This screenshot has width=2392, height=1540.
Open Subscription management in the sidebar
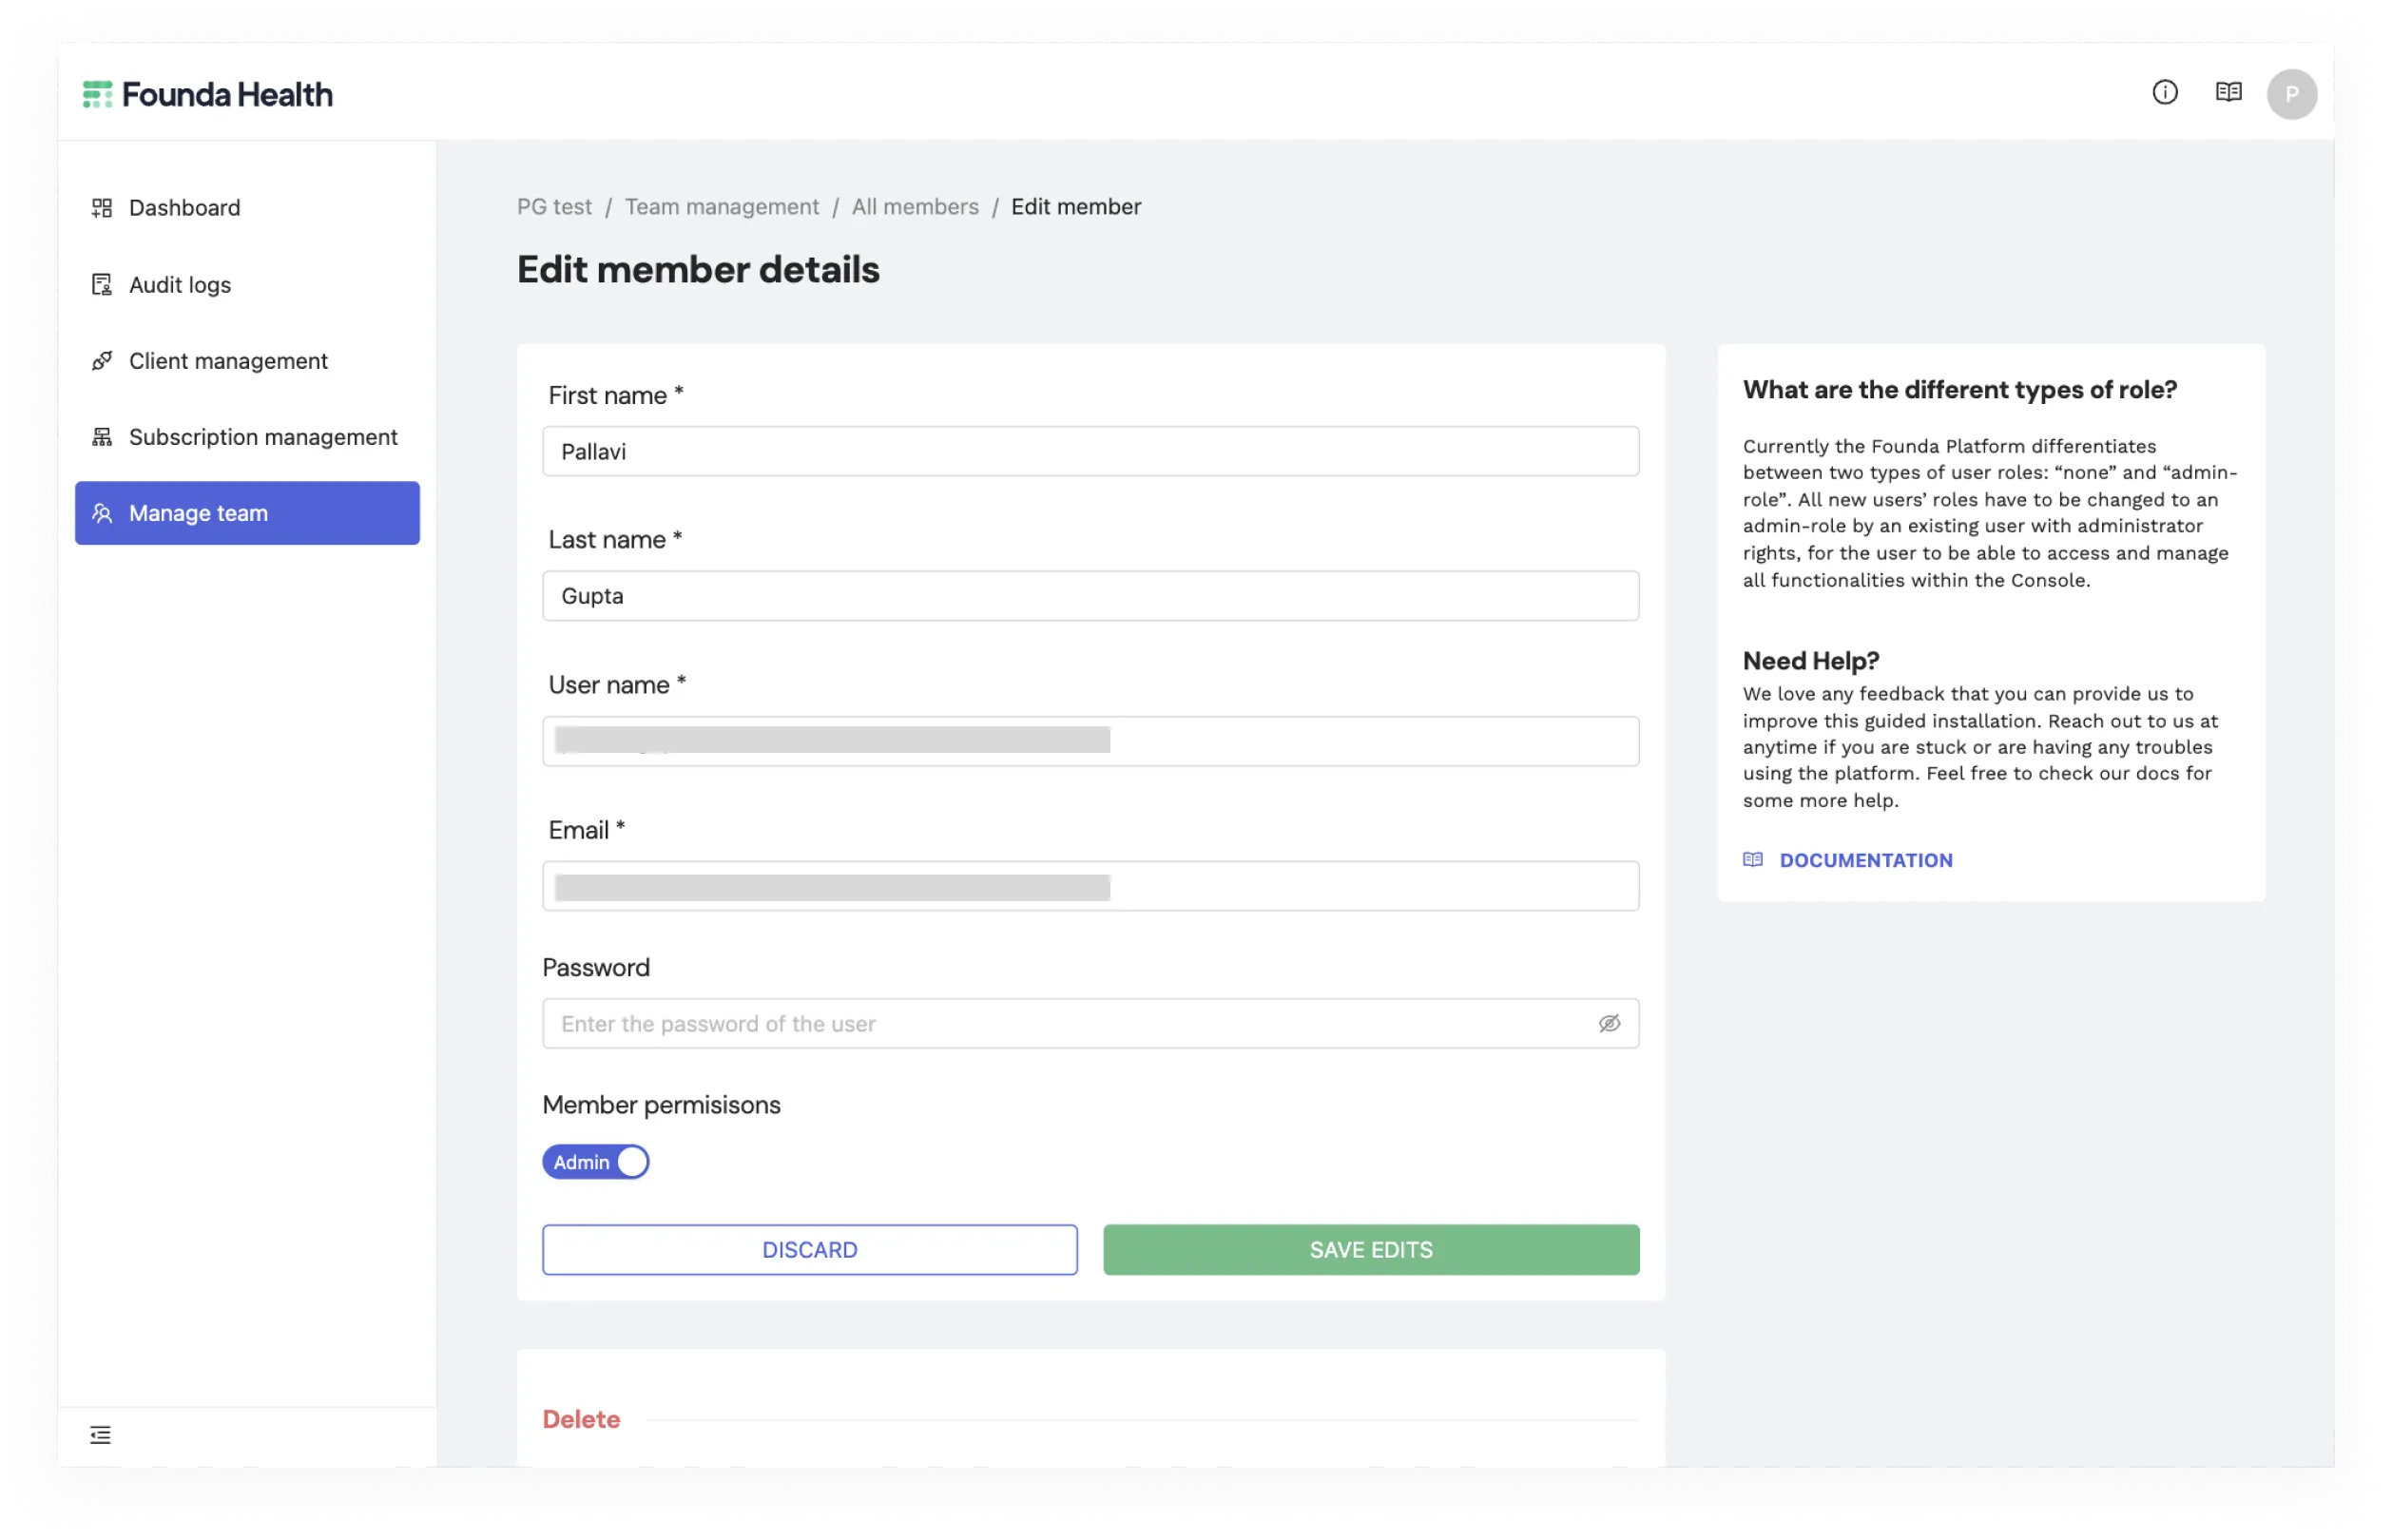[247, 436]
